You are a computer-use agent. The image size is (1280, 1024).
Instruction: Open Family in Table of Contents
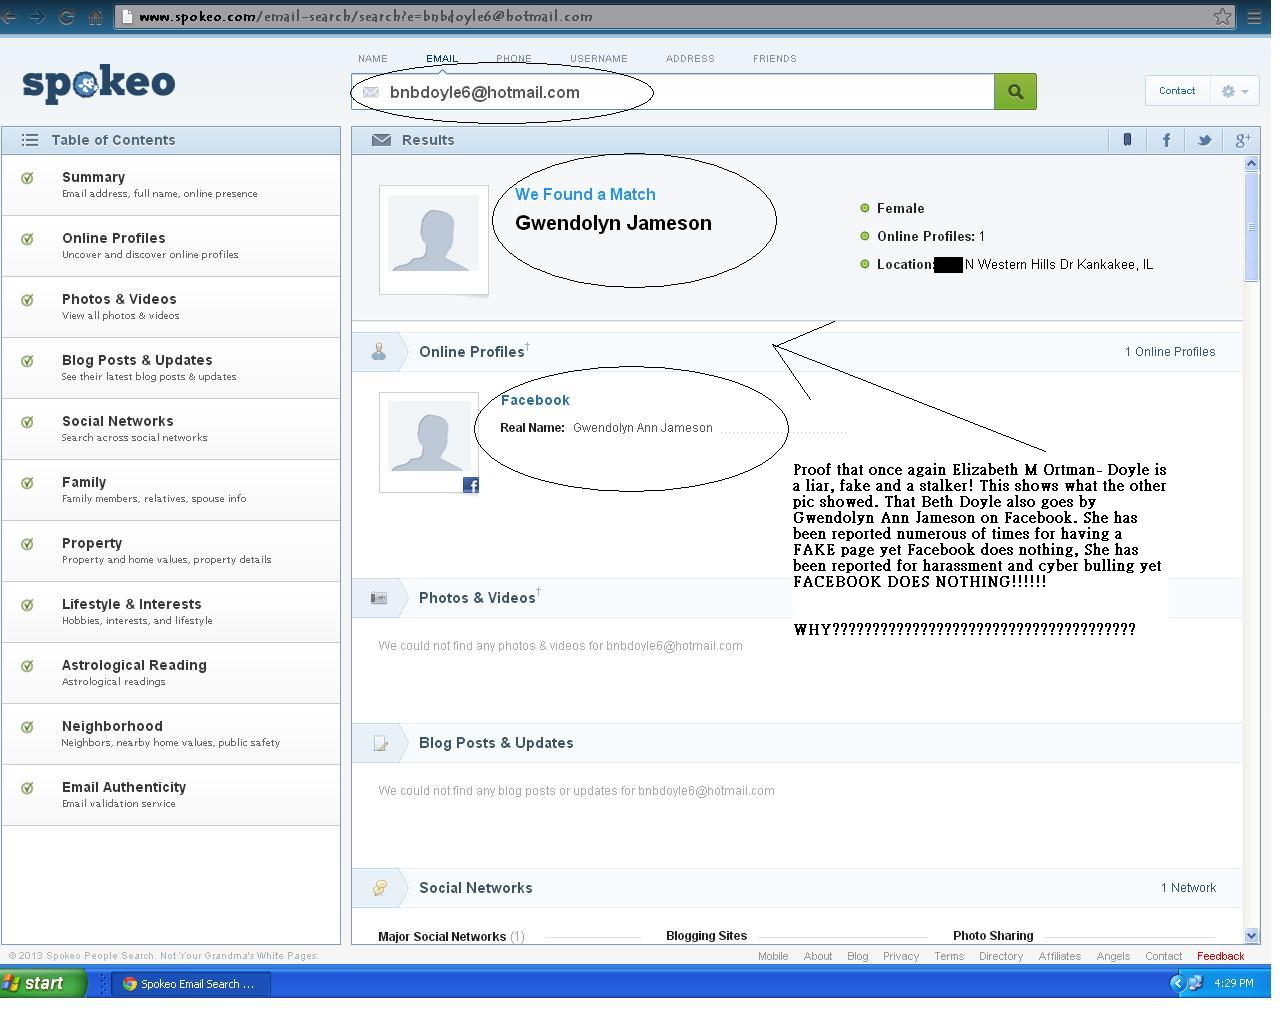click(171, 490)
